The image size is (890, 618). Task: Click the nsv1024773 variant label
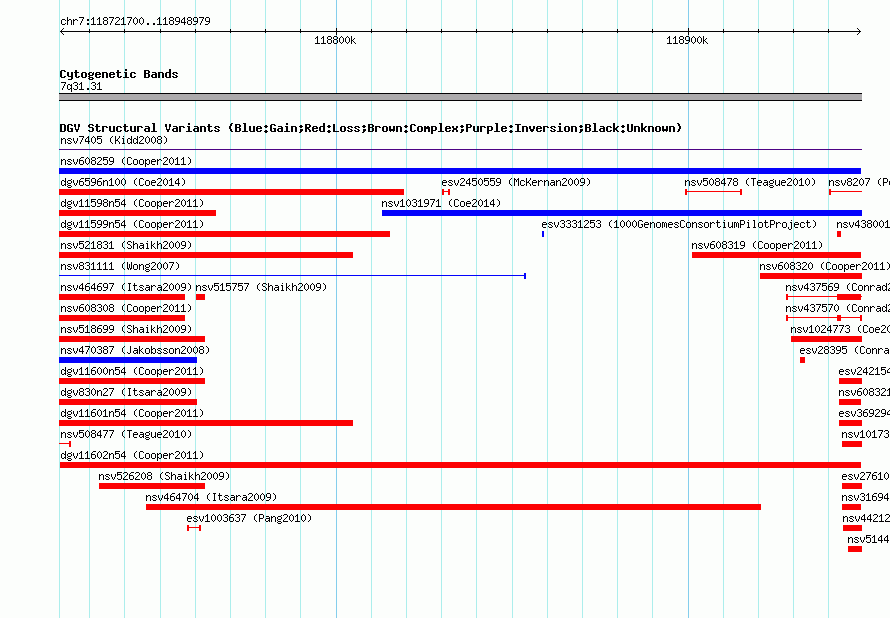[x=840, y=329]
